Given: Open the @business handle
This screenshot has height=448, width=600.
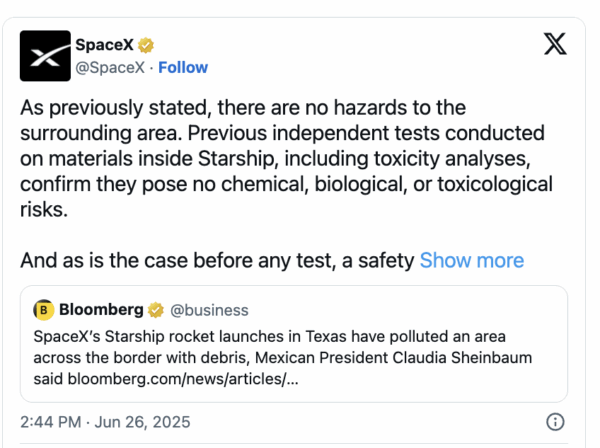Looking at the screenshot, I should coord(210,310).
